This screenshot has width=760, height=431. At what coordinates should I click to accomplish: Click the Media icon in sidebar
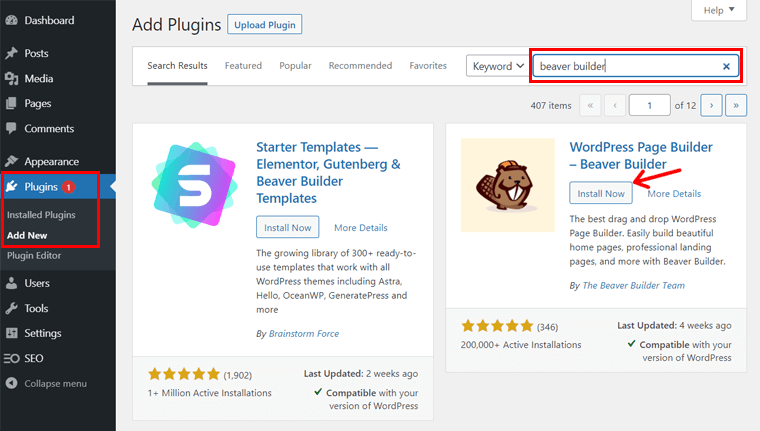pos(11,78)
